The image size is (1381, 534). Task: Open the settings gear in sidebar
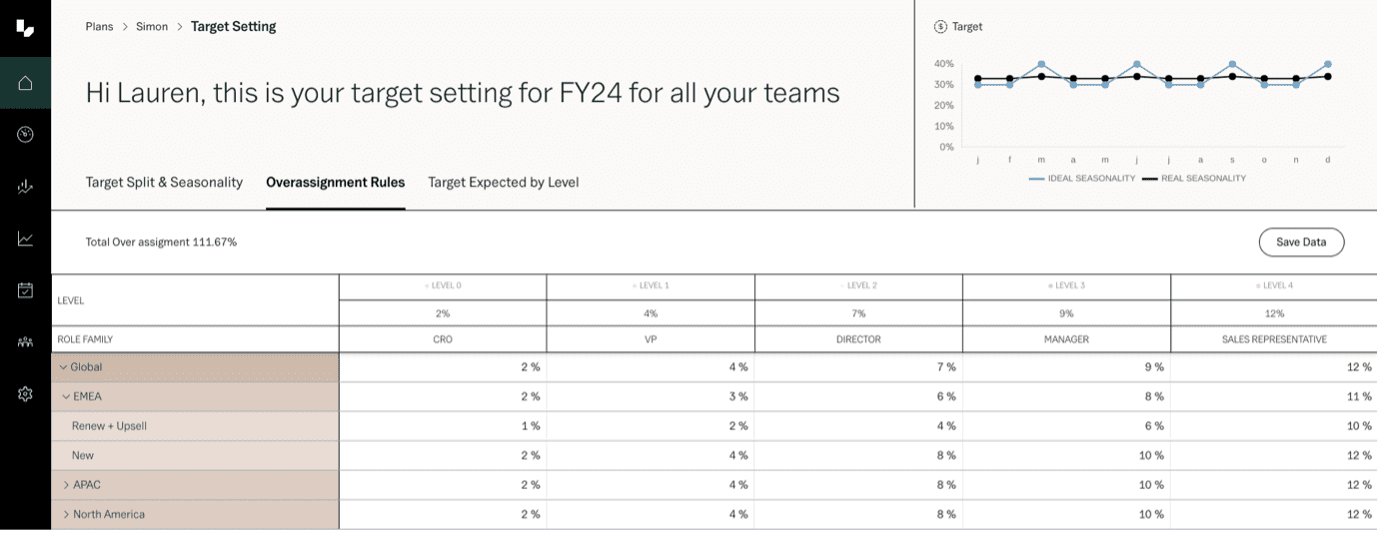click(x=25, y=394)
